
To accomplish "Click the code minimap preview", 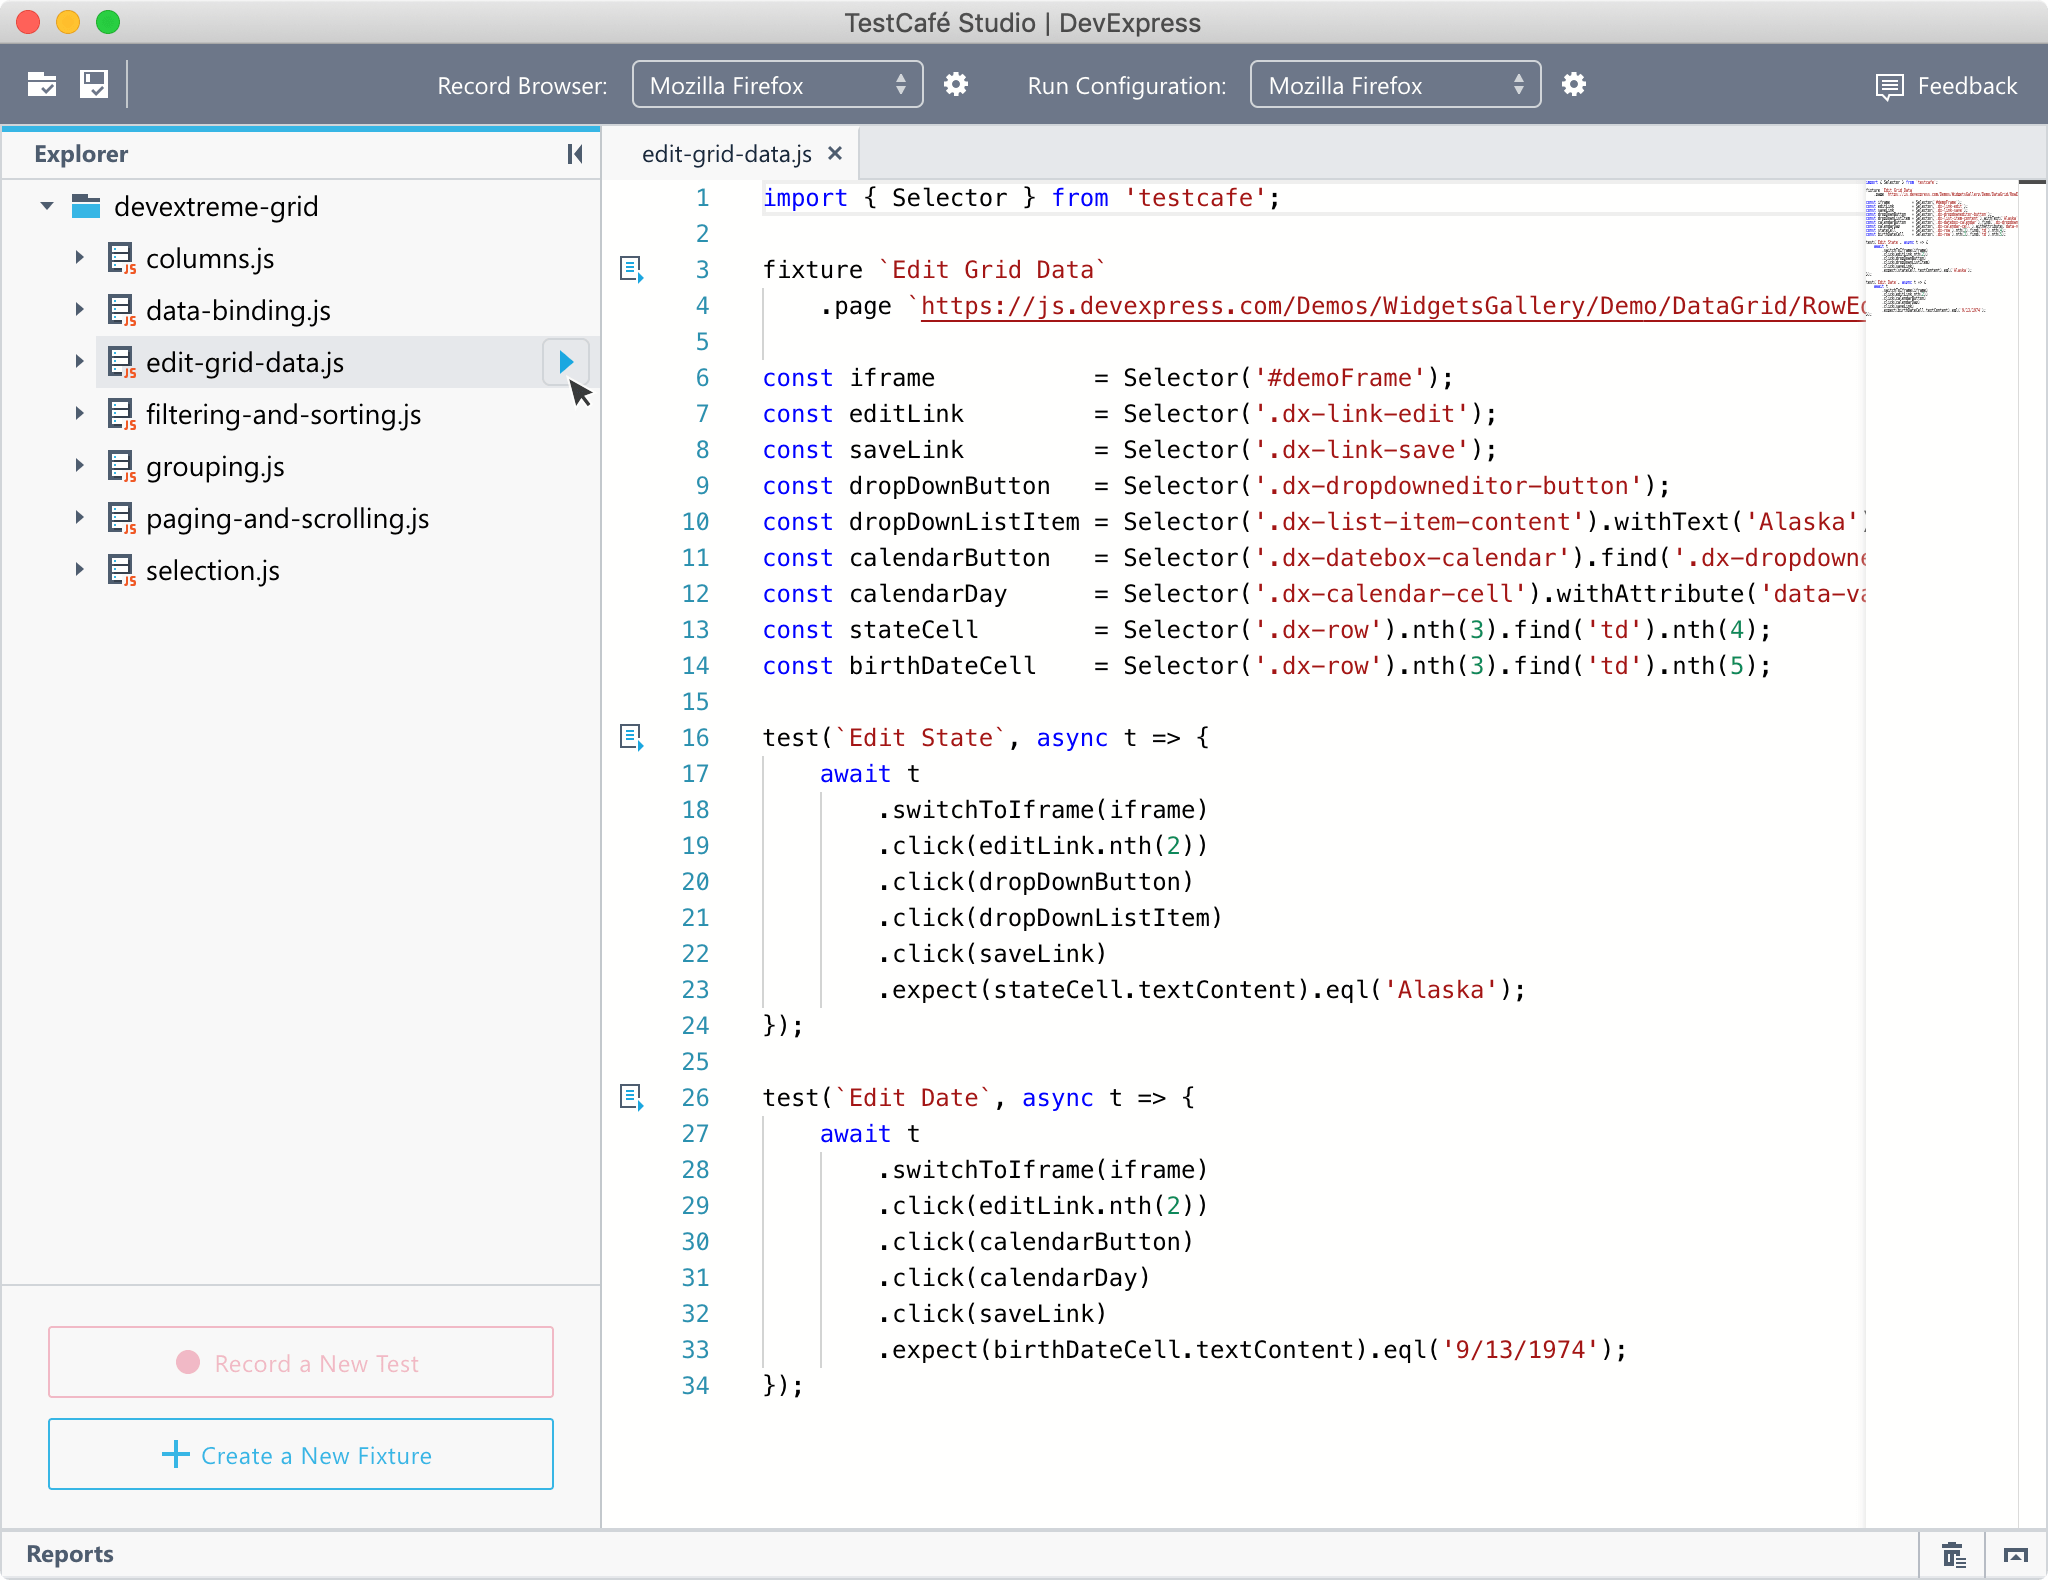I will [1940, 248].
